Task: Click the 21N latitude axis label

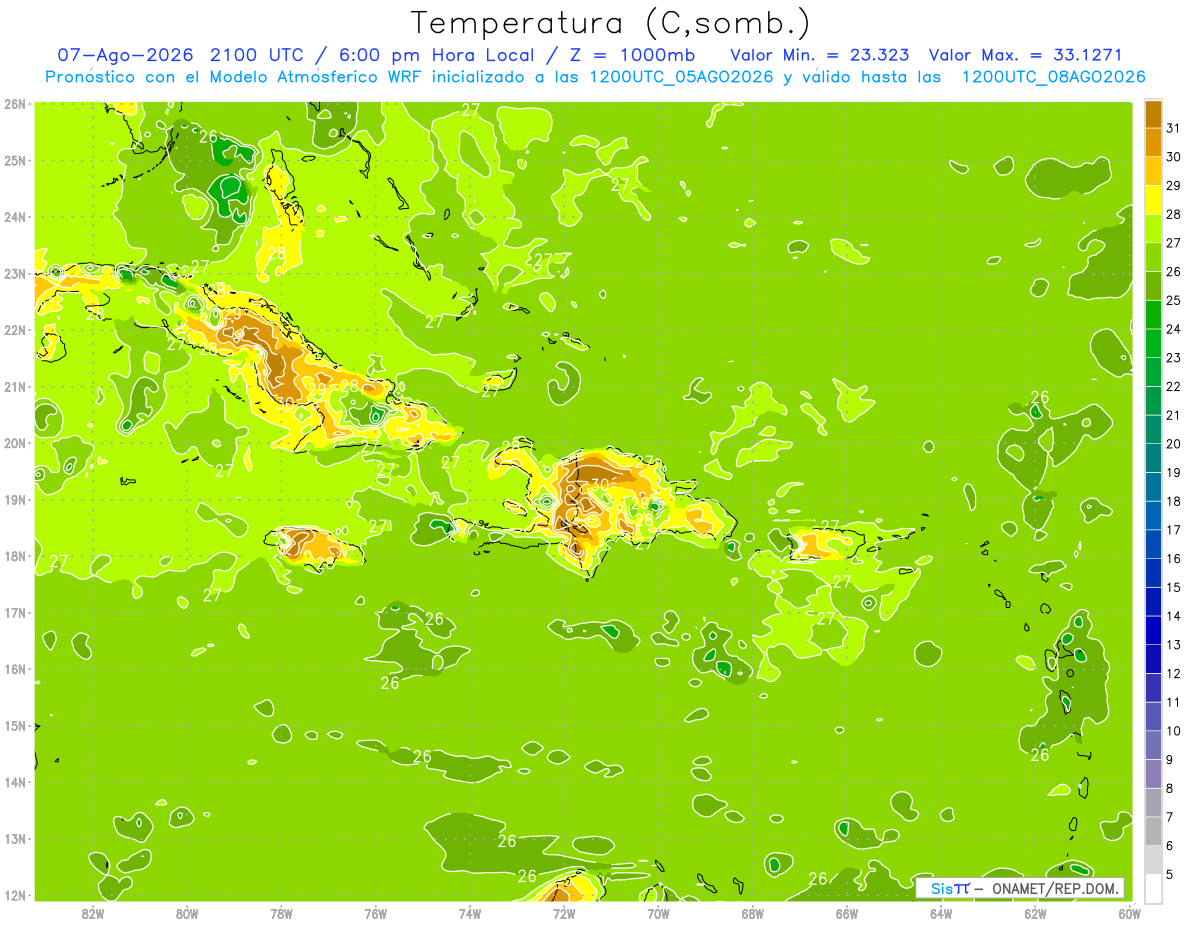Action: pyautogui.click(x=15, y=386)
